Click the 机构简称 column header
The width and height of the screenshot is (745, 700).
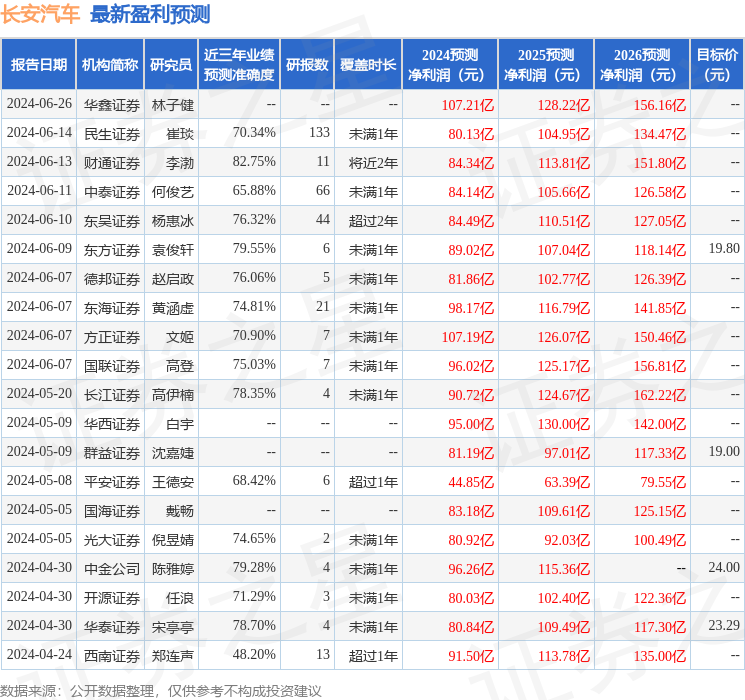(110, 65)
